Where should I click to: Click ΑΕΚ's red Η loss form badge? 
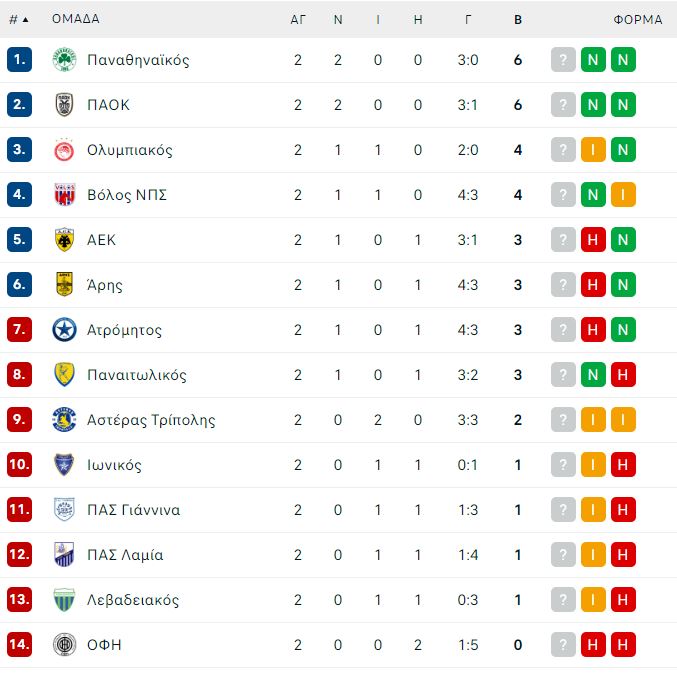(x=593, y=240)
